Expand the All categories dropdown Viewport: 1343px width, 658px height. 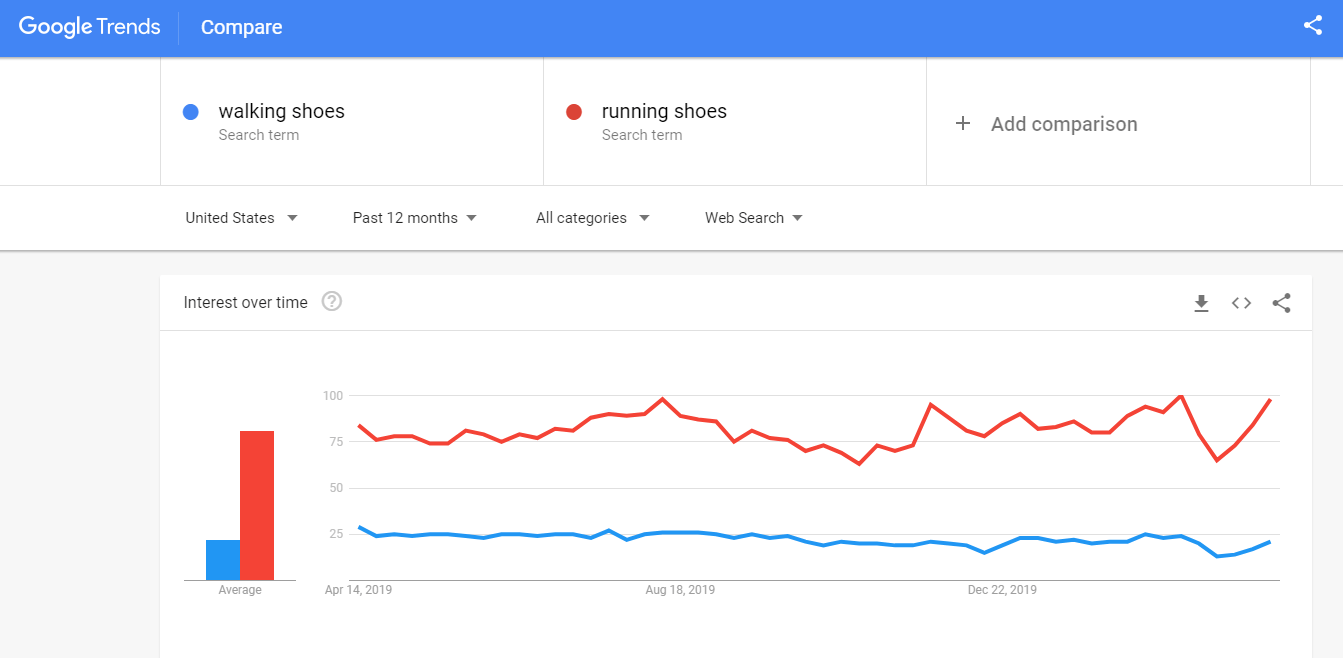click(591, 217)
